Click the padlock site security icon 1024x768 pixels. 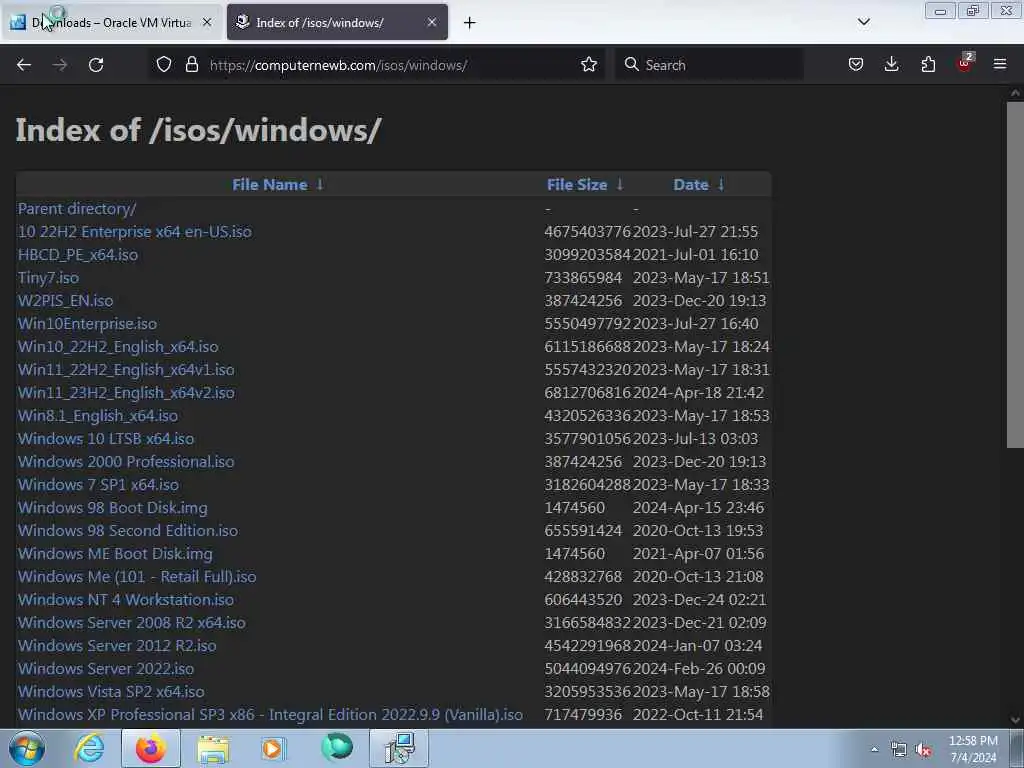(191, 65)
